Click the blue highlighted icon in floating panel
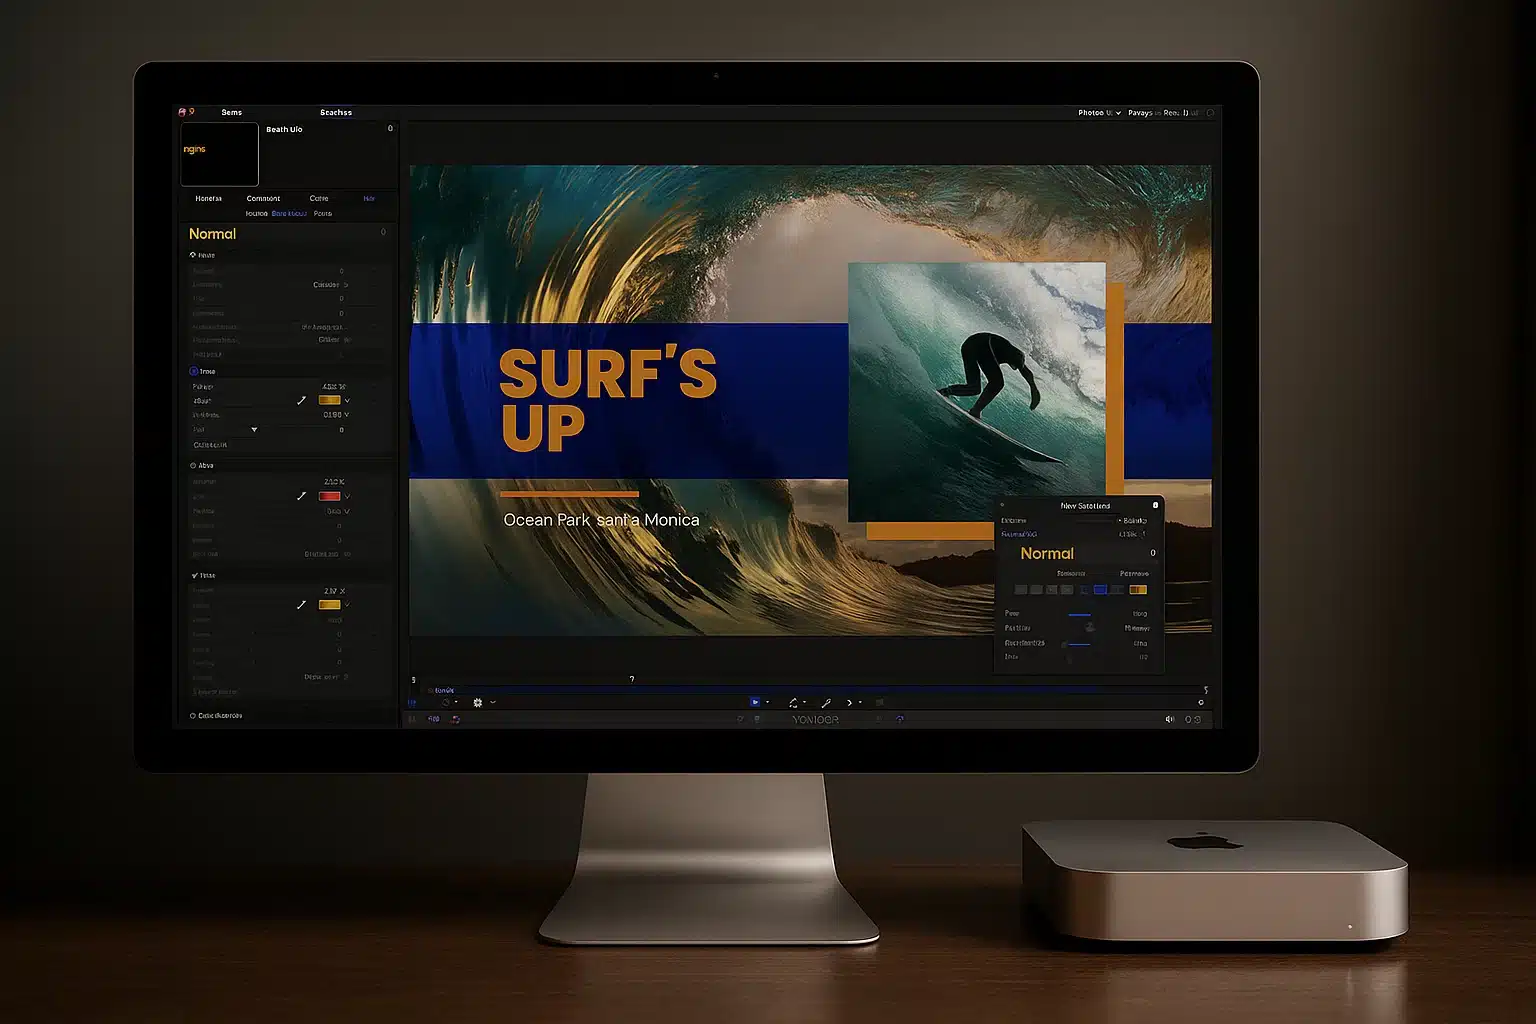The width and height of the screenshot is (1536, 1024). (1100, 590)
